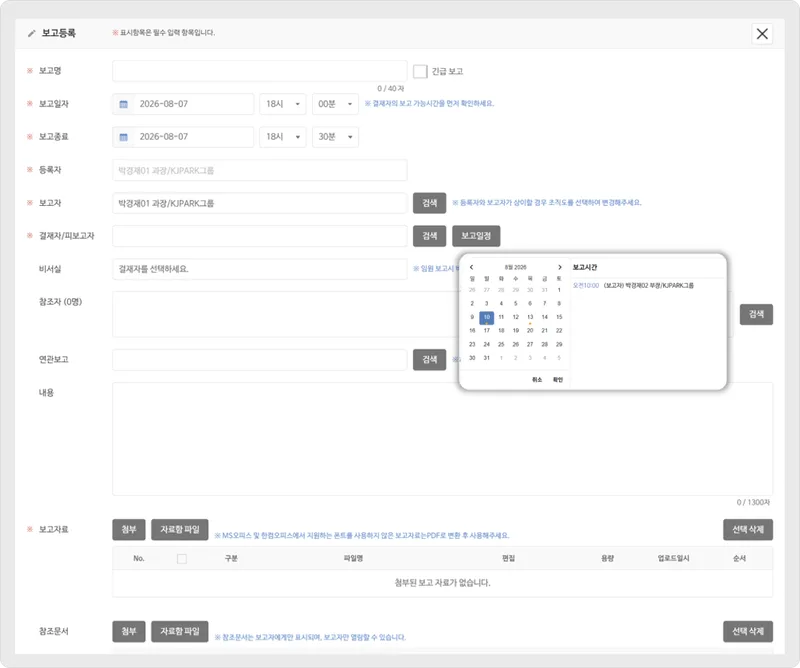Click the 검색 button for 참조자
The image size is (800, 668).
pos(756,314)
